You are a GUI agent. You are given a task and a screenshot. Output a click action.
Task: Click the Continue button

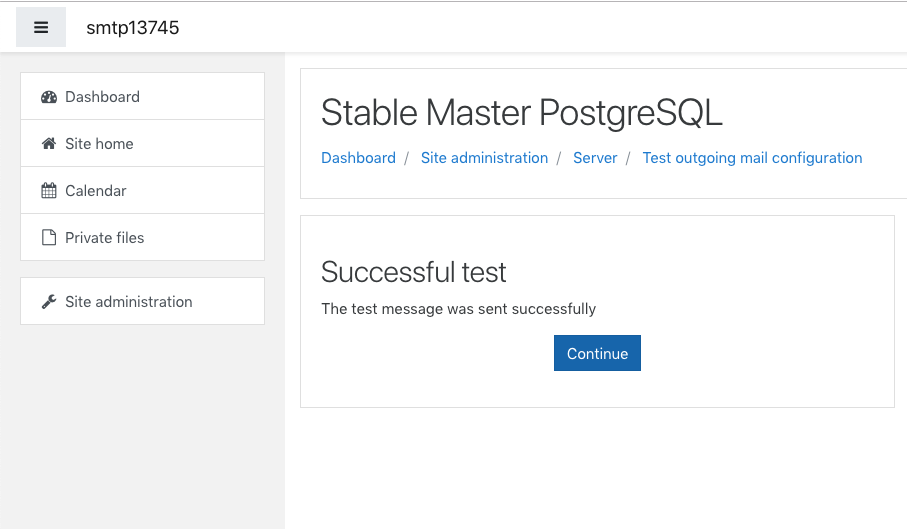597,353
